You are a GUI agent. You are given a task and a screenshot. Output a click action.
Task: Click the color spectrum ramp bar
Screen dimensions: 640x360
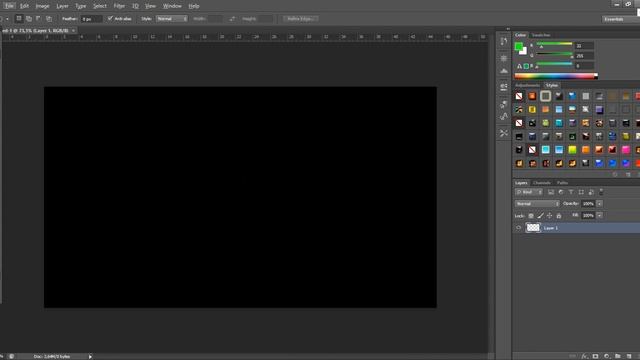click(556, 76)
